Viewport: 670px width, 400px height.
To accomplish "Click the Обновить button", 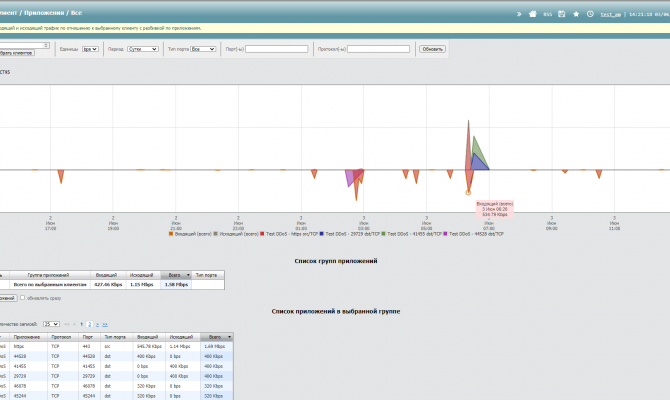I will pyautogui.click(x=431, y=48).
